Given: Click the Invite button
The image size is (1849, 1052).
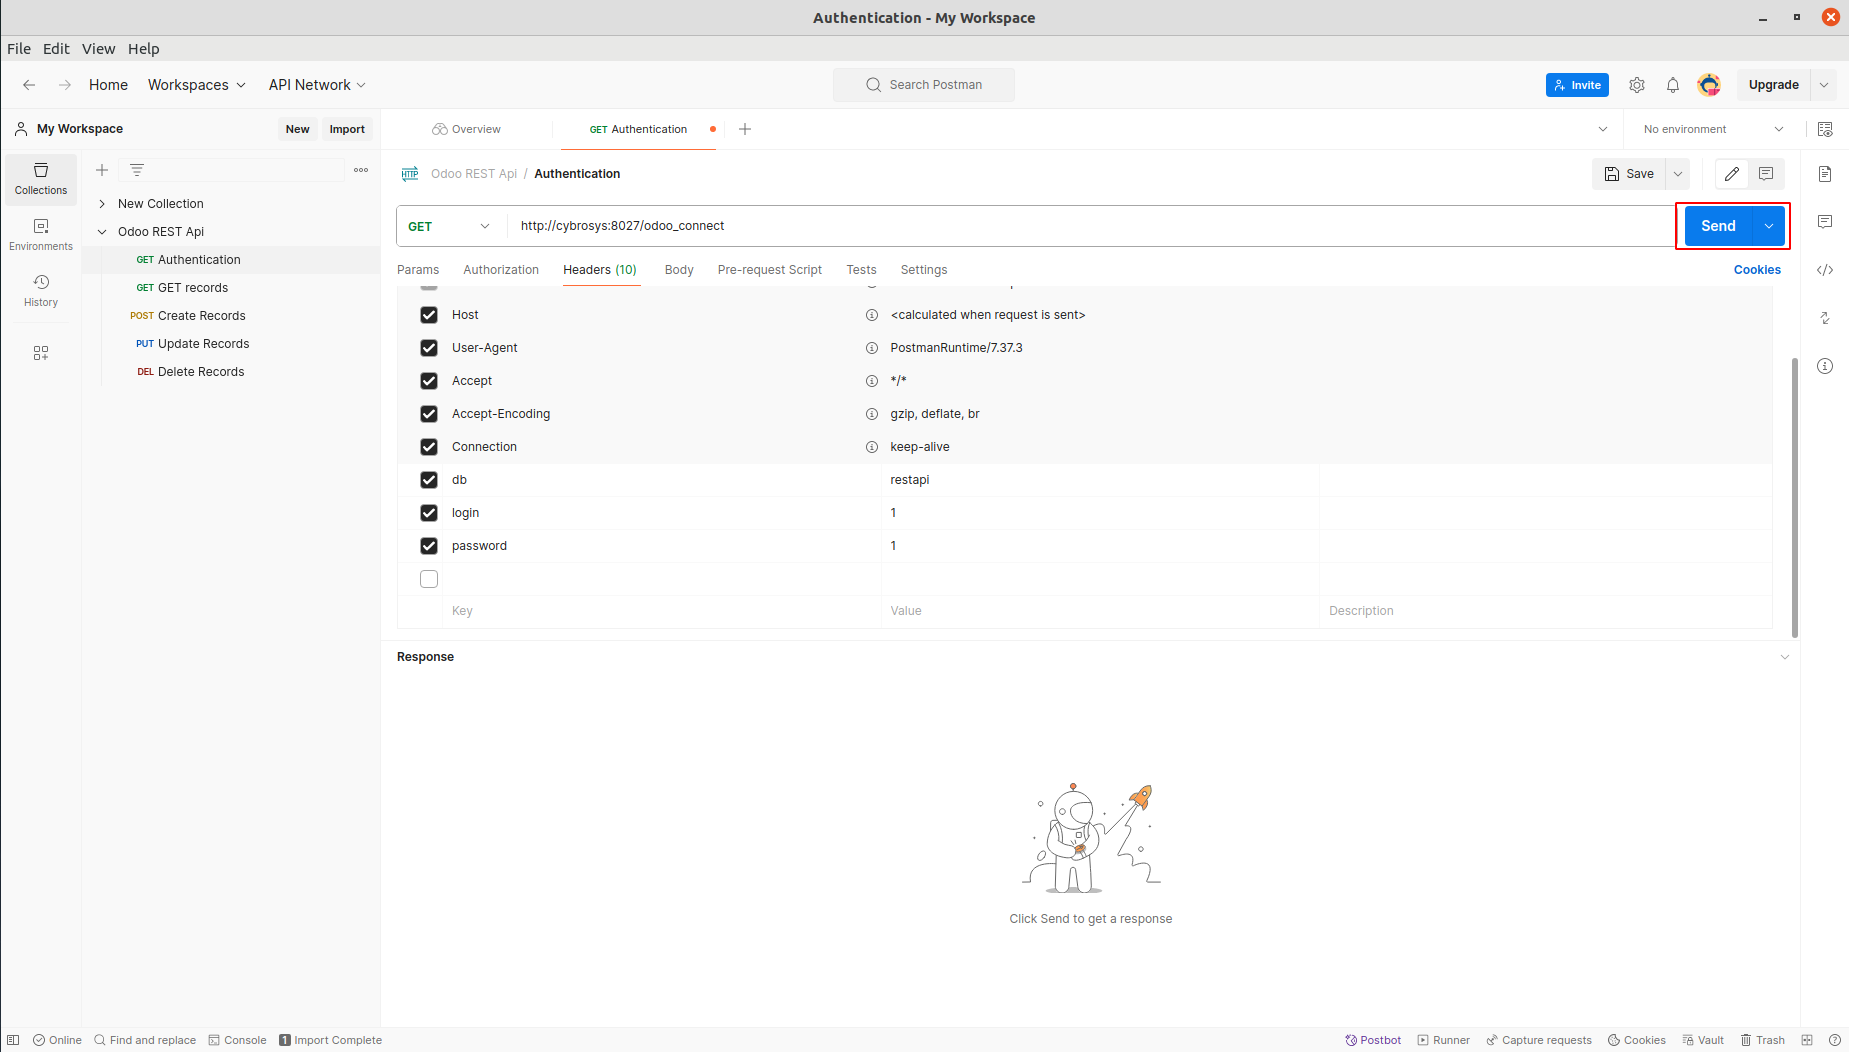Looking at the screenshot, I should (x=1577, y=85).
